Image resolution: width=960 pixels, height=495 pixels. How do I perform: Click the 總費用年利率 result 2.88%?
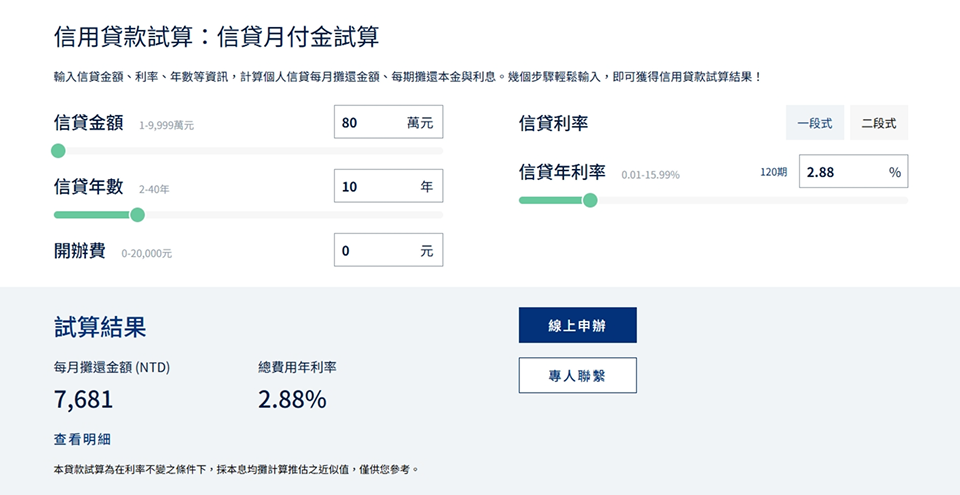(292, 400)
